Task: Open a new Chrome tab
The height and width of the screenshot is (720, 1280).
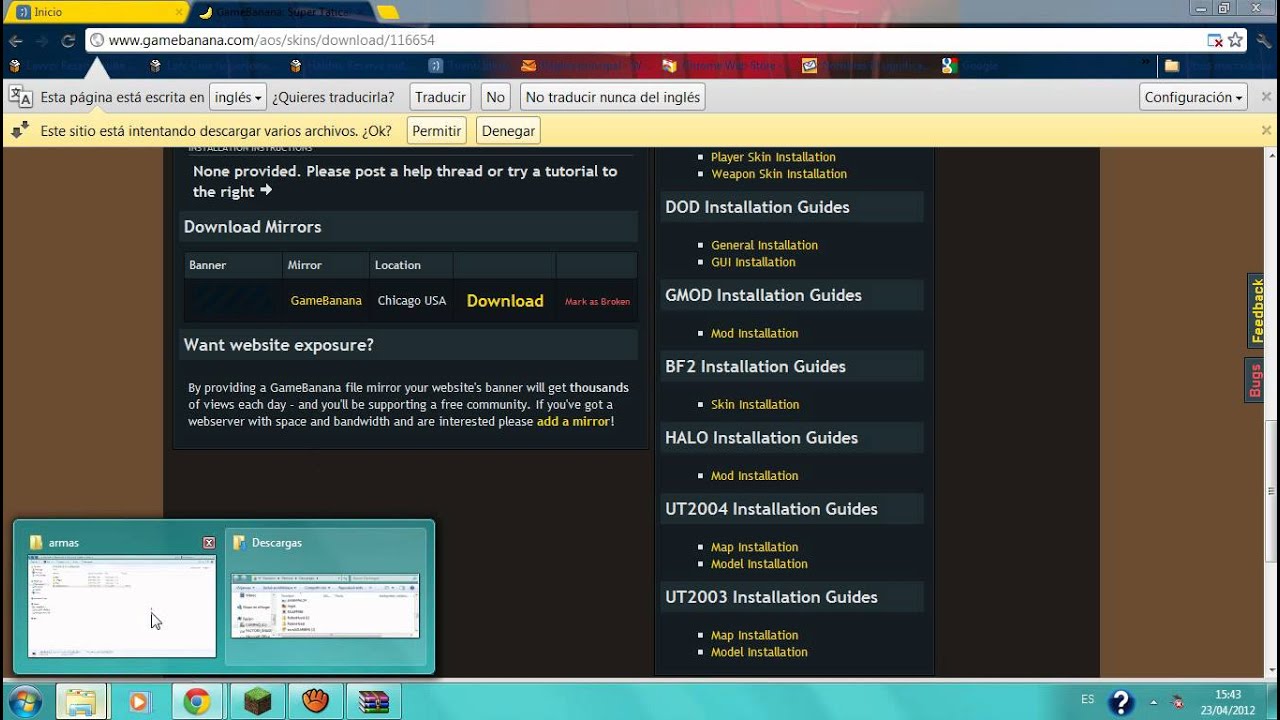Action: [387, 12]
